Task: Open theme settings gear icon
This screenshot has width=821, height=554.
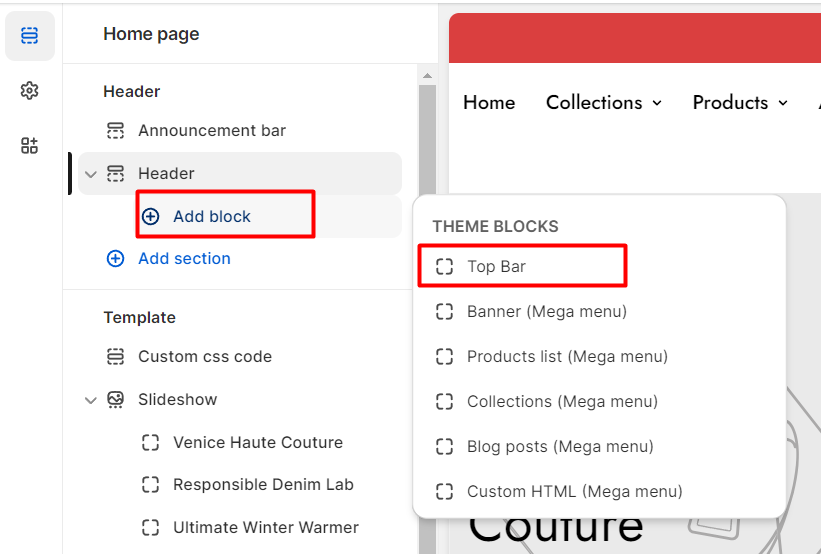Action: pos(29,91)
